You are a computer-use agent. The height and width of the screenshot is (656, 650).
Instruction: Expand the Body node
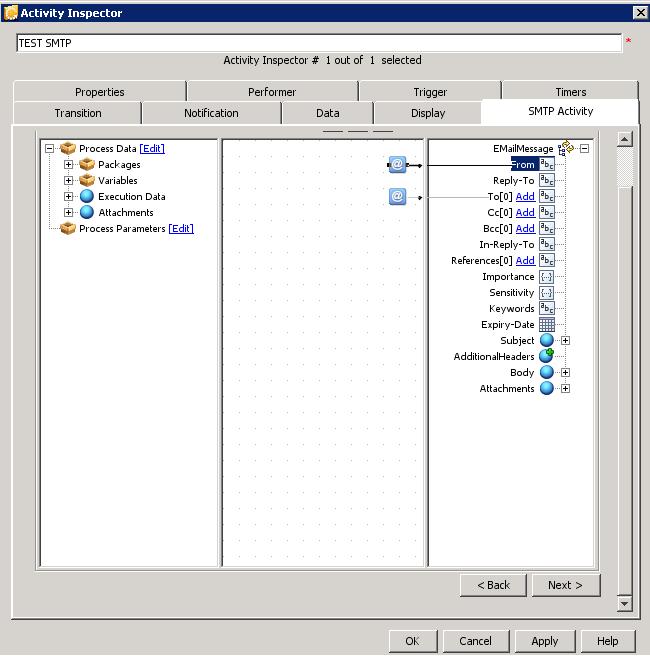click(565, 372)
